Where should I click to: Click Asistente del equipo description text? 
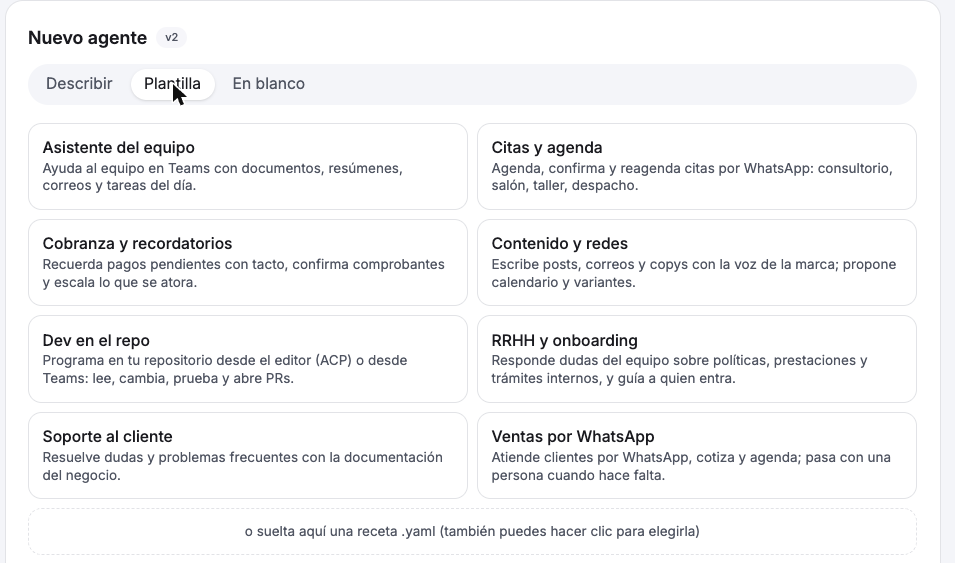[x=223, y=177]
